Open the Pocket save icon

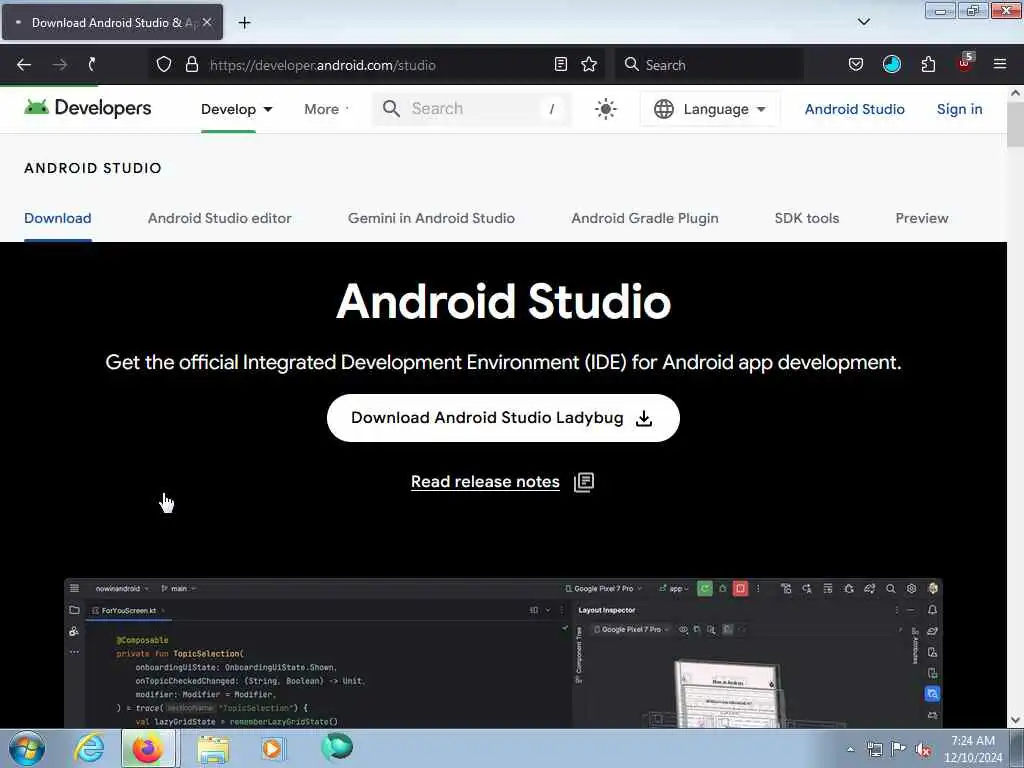point(856,65)
